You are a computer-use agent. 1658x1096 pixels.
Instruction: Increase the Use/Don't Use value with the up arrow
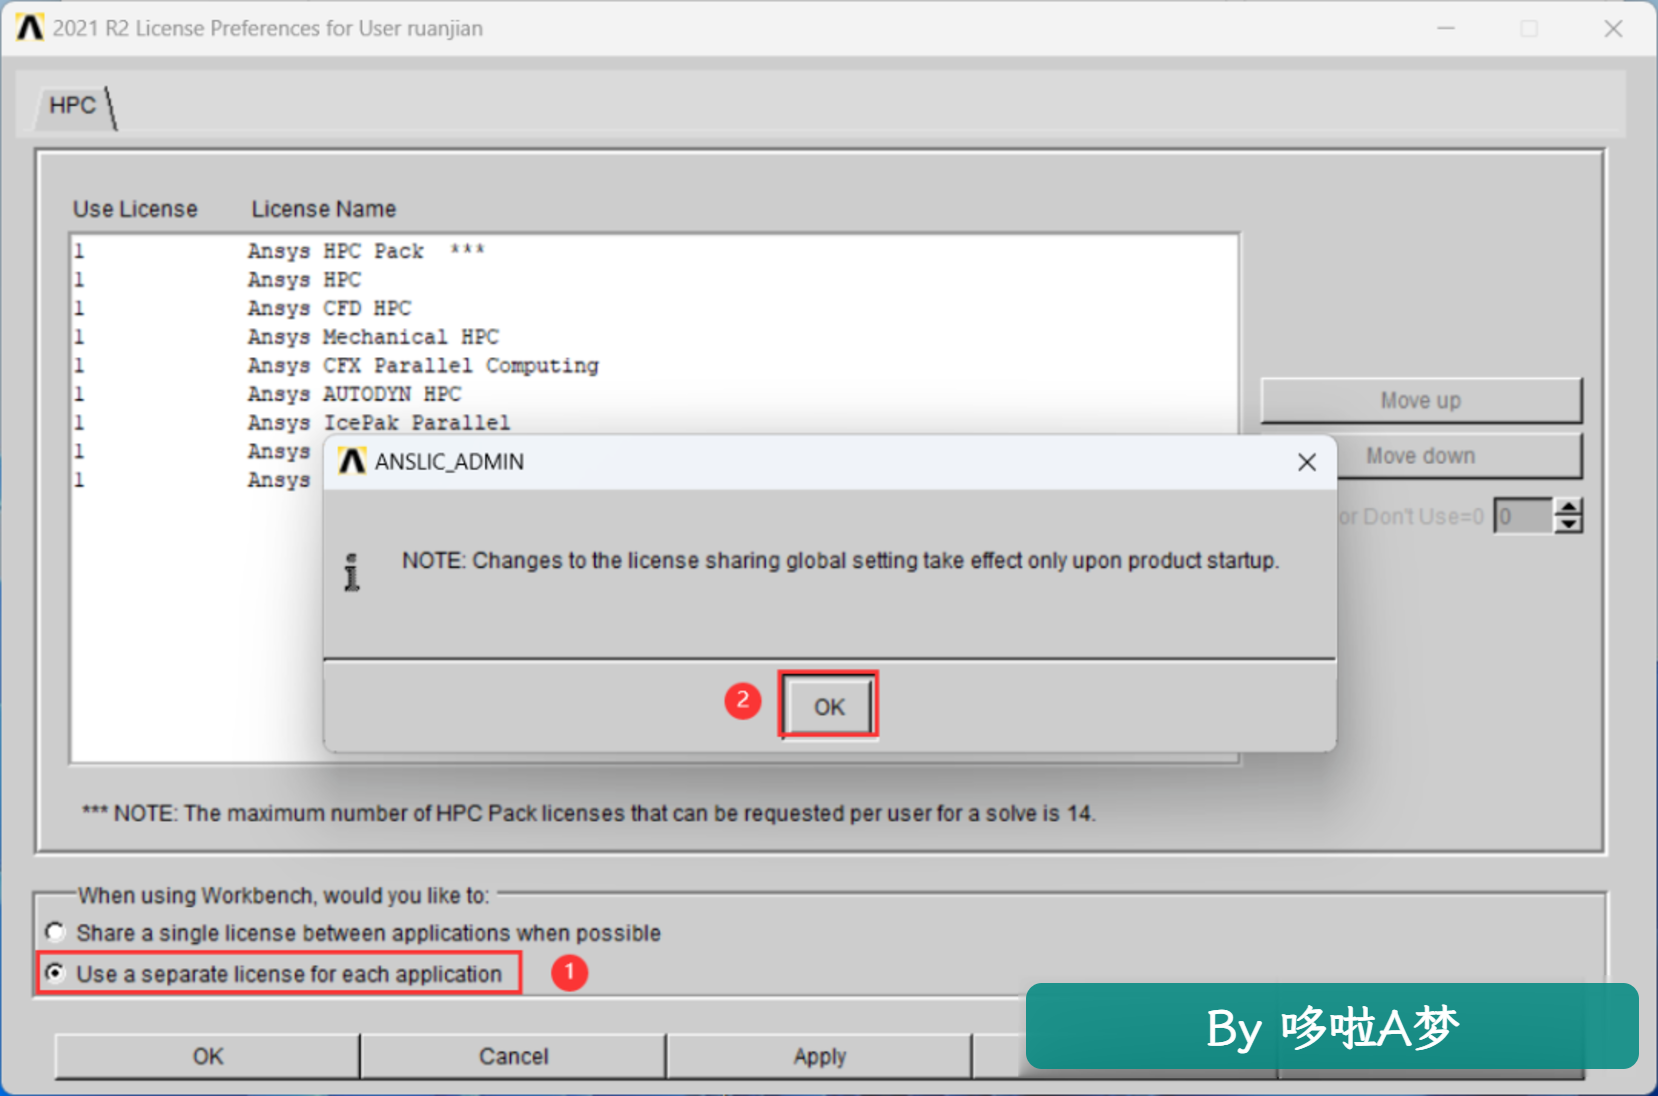click(x=1569, y=507)
